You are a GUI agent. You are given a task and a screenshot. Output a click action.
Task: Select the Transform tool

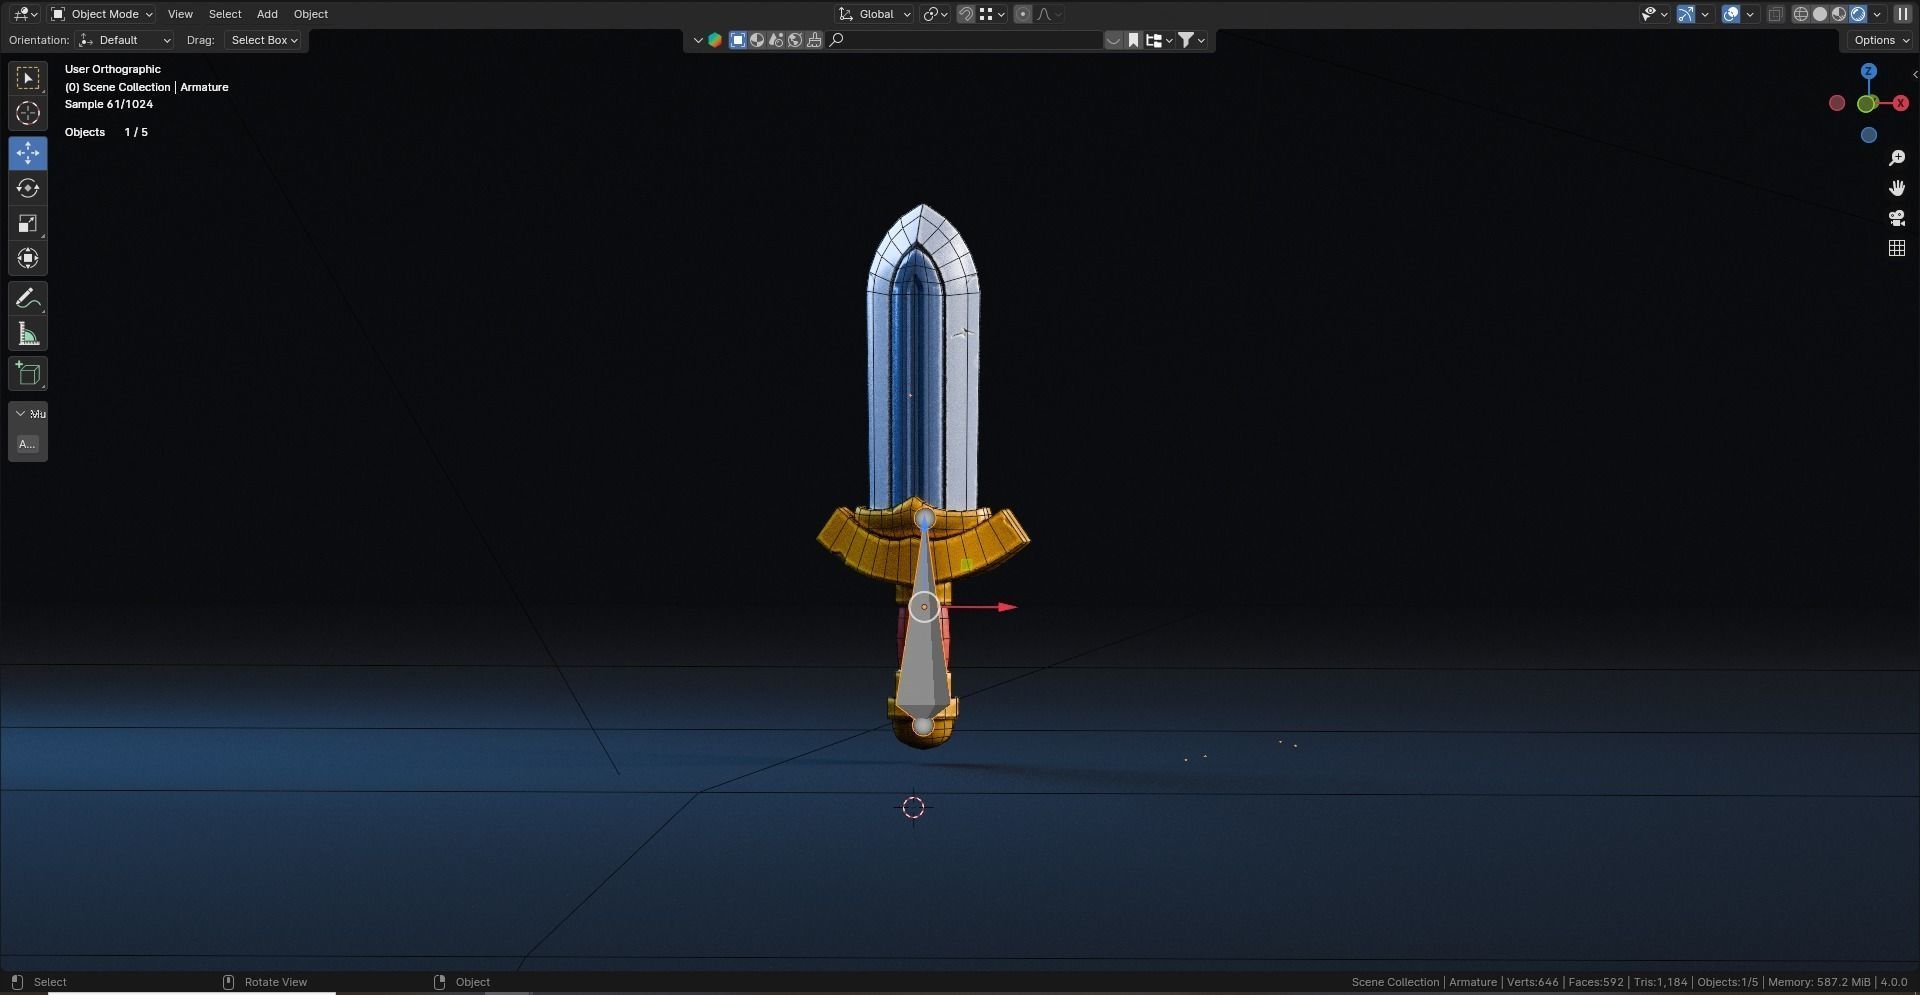click(28, 258)
